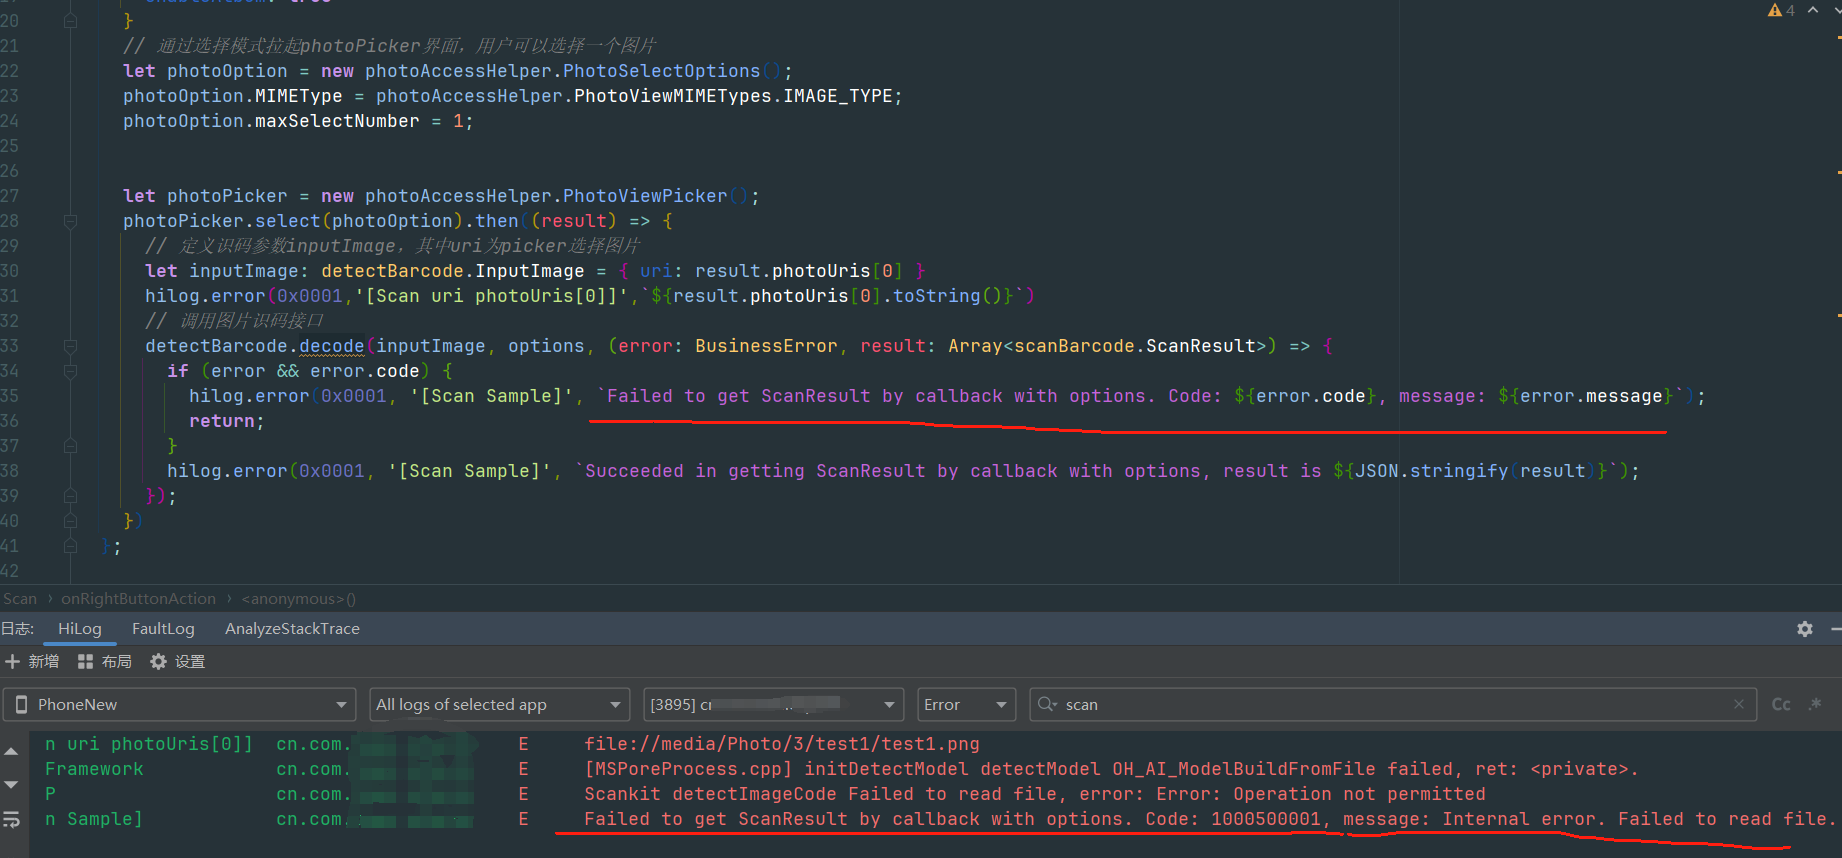Click JSON.stringify on line 38
This screenshot has height=858, width=1842.
click(x=1431, y=471)
